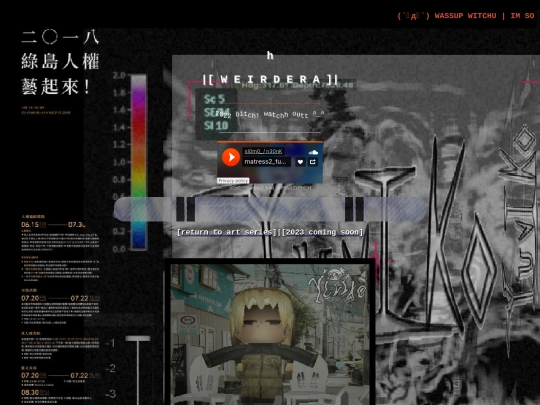The height and width of the screenshot is (405, 540).
Task: Click the 2022 bitch! watchh outt text
Action: pos(270,114)
